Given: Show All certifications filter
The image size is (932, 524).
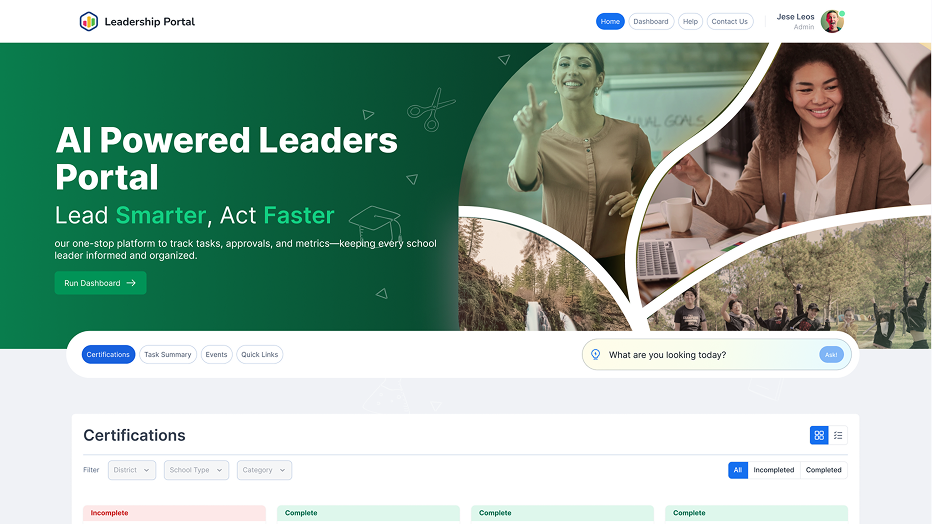Looking at the screenshot, I should (738, 470).
